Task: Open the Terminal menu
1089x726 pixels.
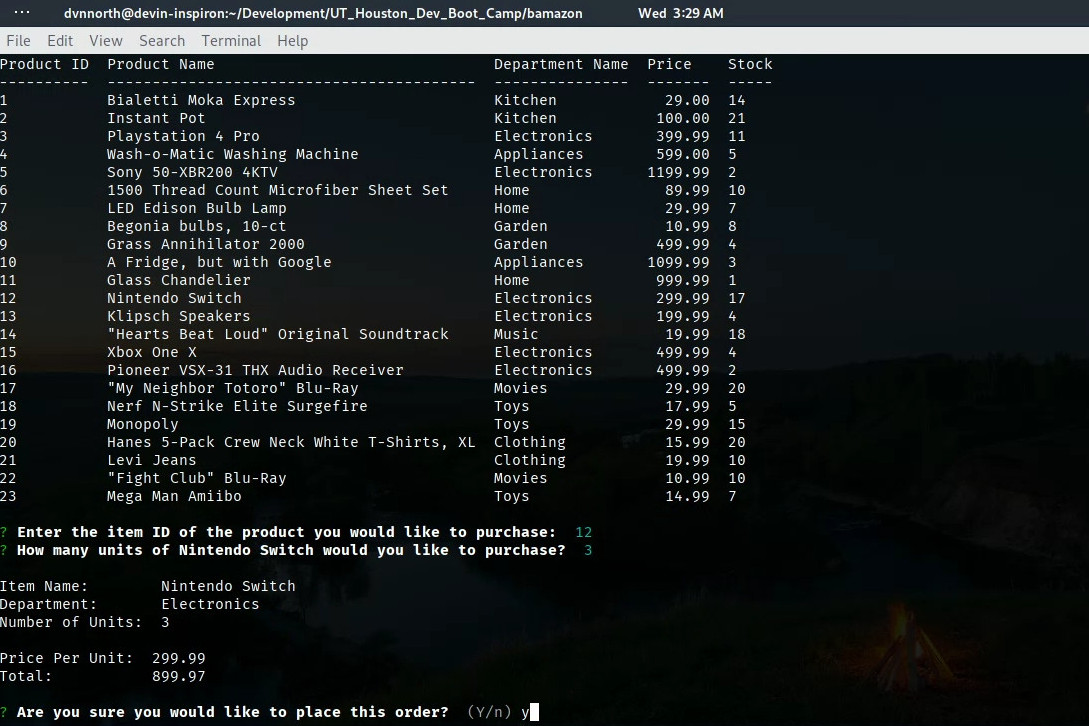Action: (x=231, y=41)
